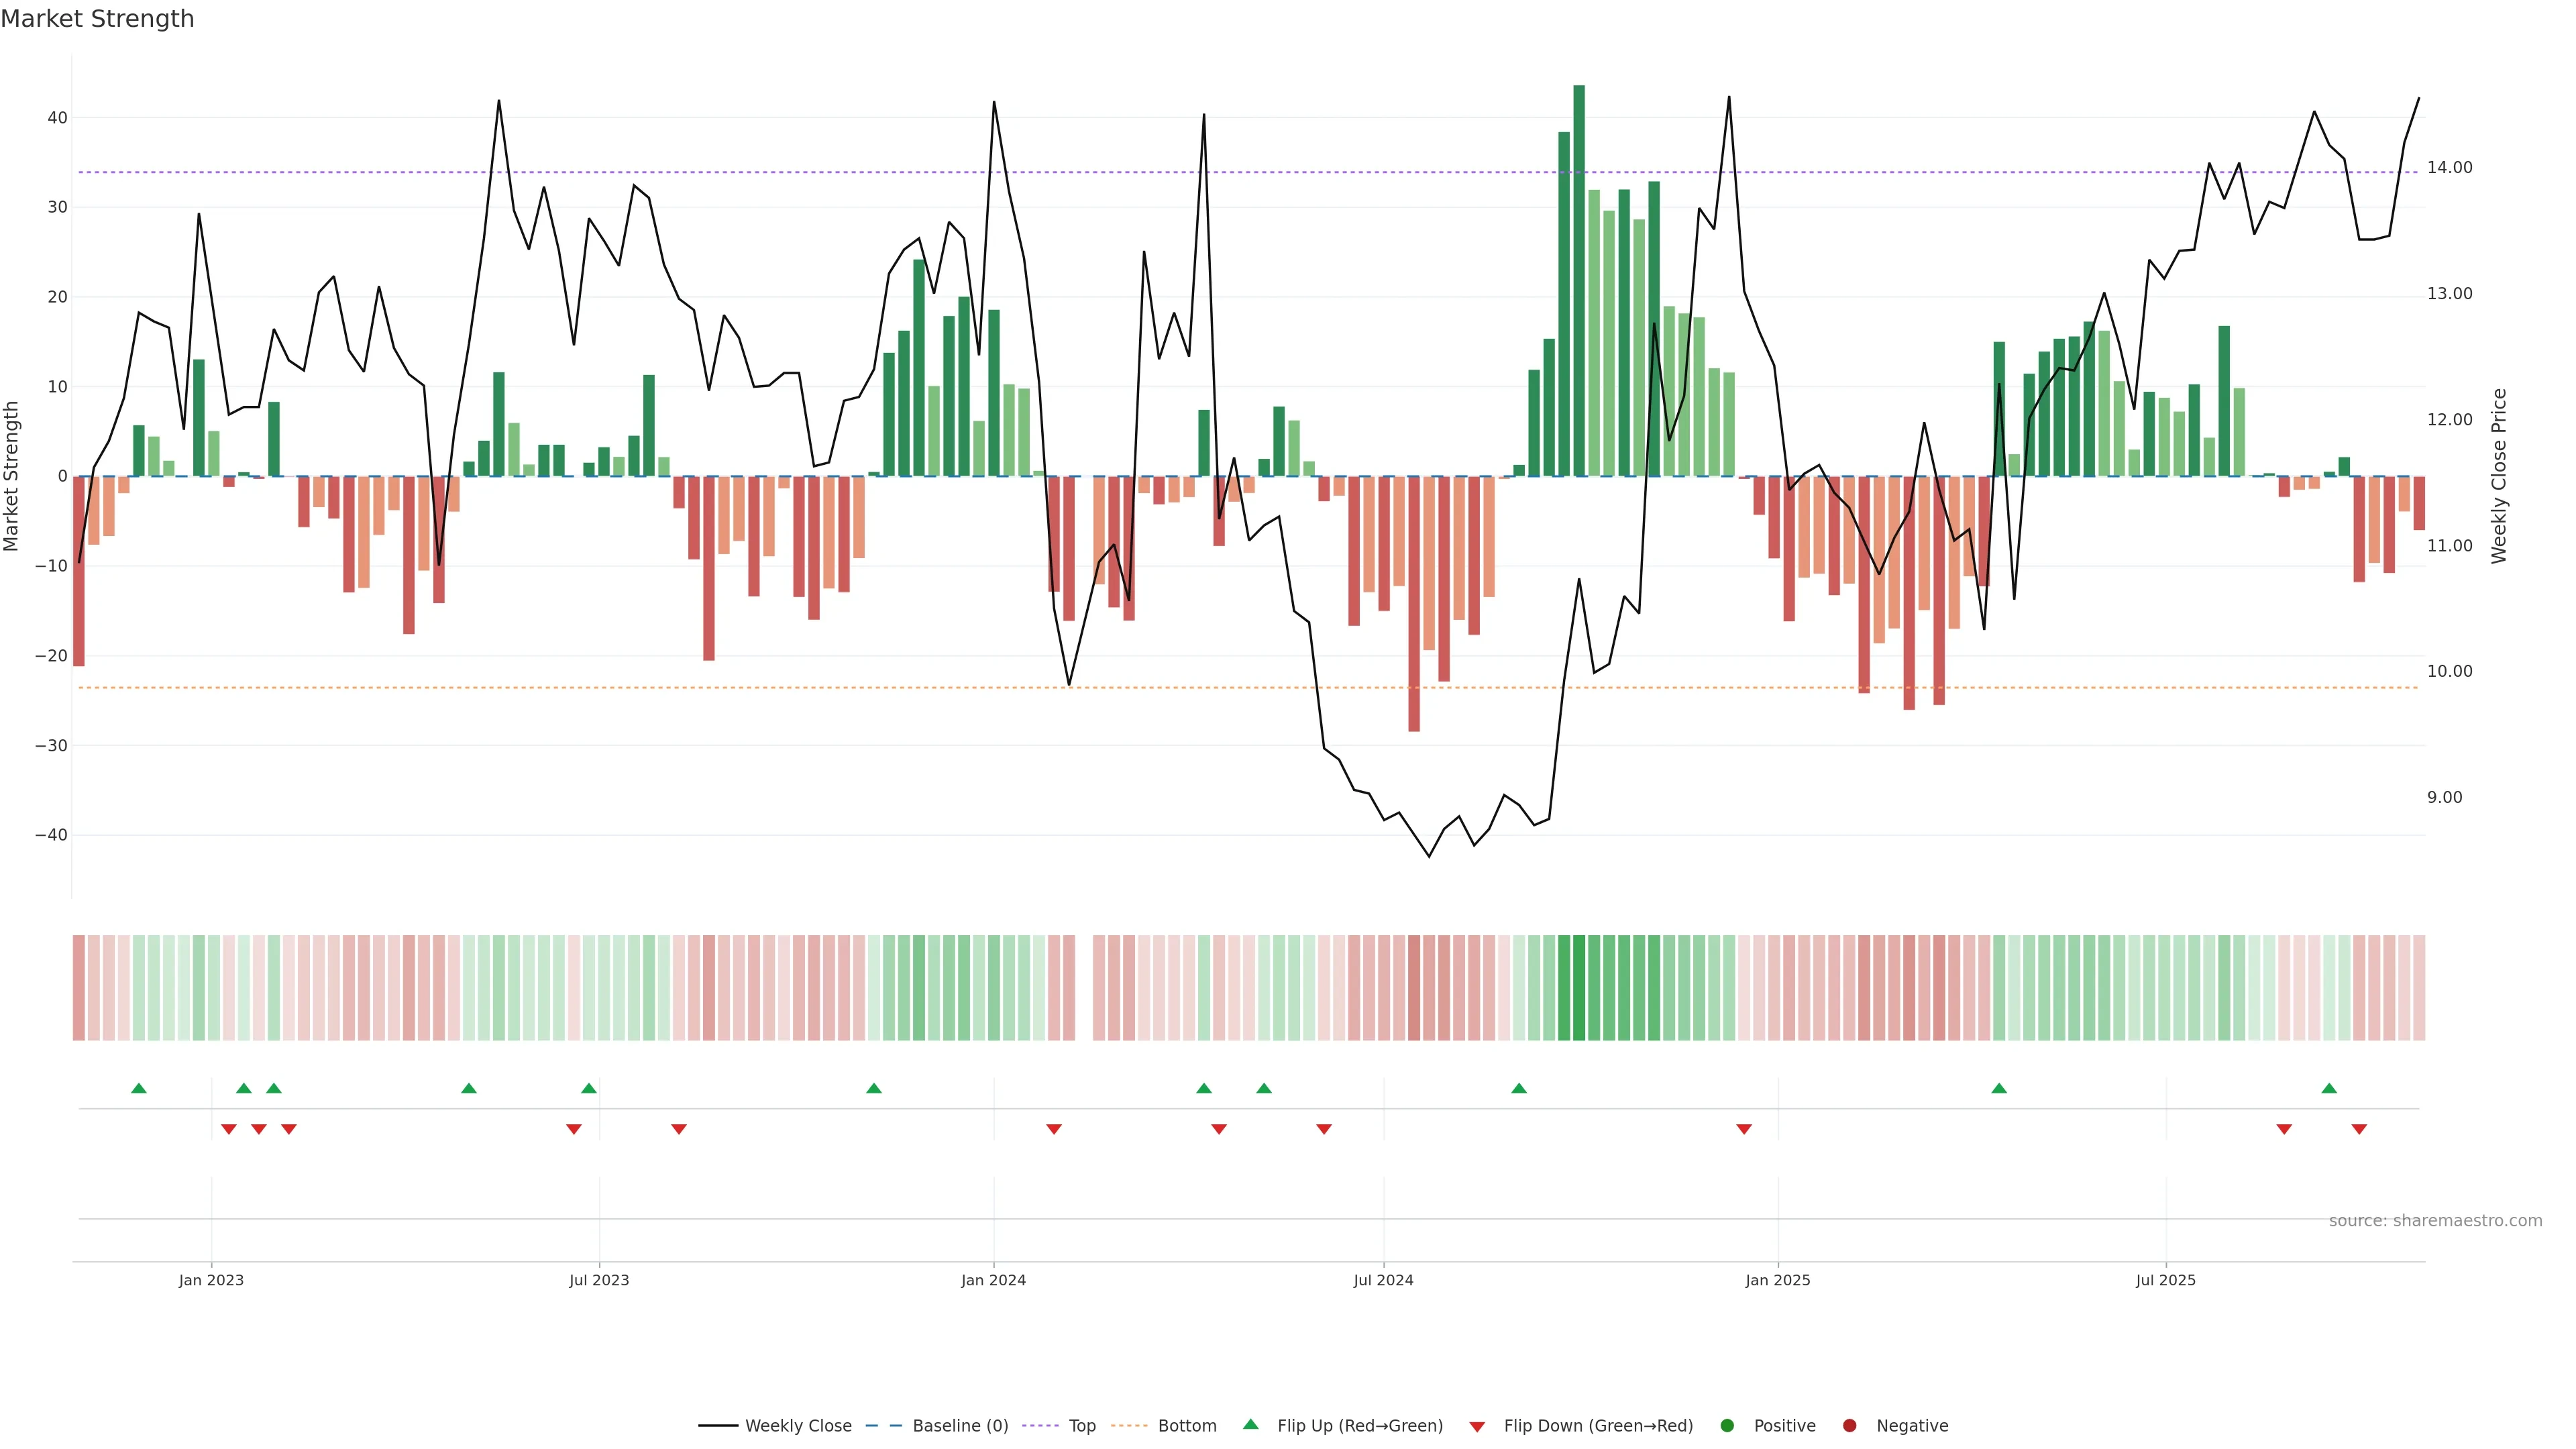
Task: Click the darkest green heatmap strip cell
Action: tap(1579, 988)
